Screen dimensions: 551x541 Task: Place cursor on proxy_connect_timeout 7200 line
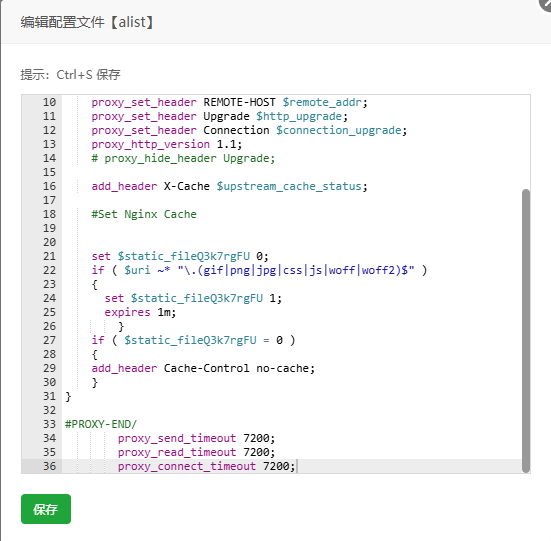[207, 466]
